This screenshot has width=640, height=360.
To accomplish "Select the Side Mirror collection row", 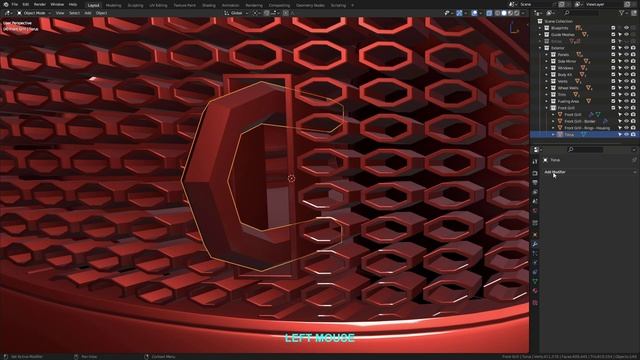I will tap(584, 61).
